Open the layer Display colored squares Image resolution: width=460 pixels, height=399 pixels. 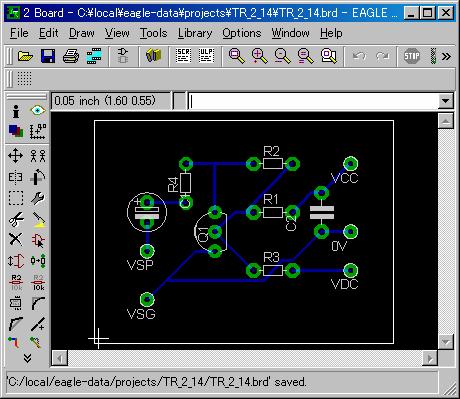coord(16,131)
